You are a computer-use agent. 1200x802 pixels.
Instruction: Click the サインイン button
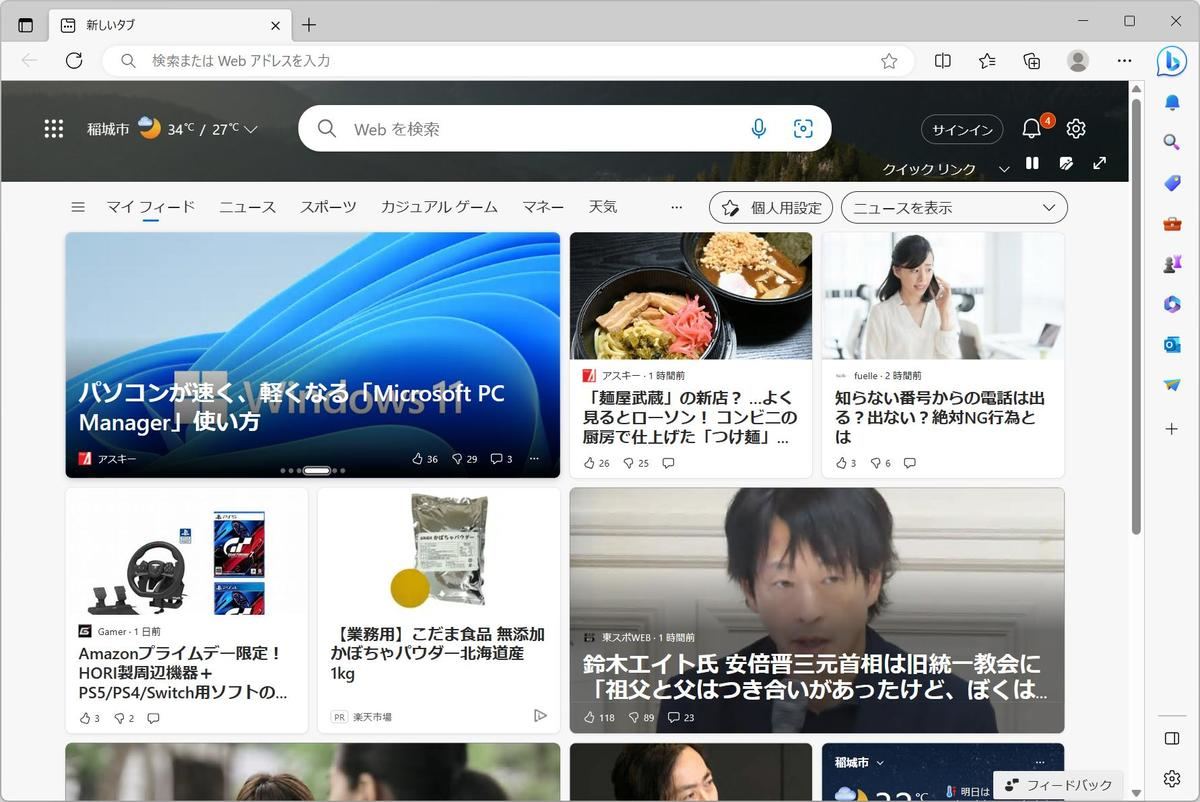tap(962, 129)
